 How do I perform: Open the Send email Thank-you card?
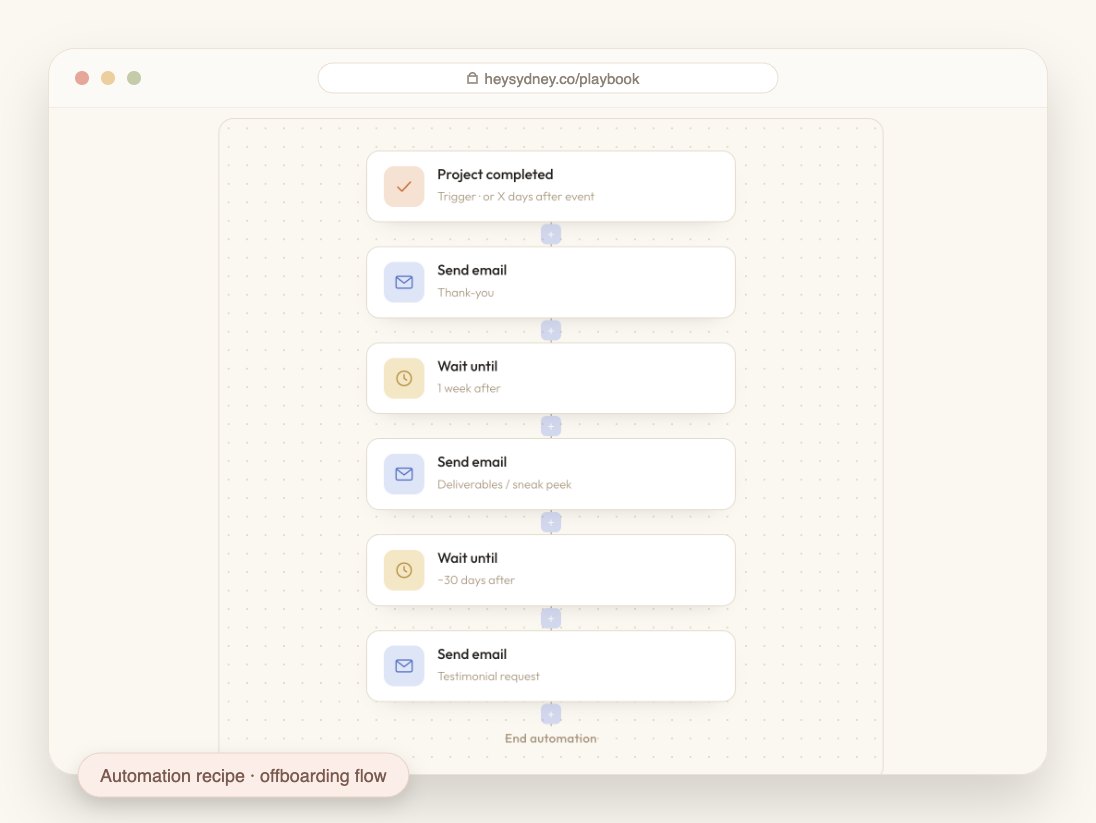[551, 282]
